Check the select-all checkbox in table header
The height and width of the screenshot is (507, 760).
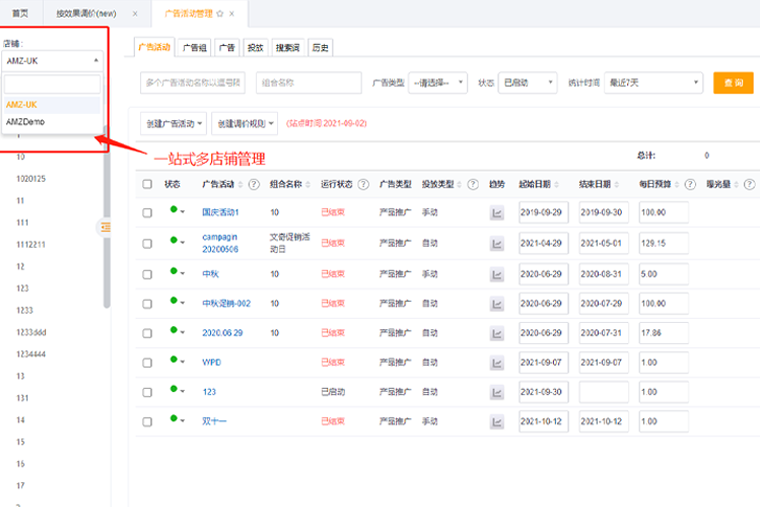point(148,184)
